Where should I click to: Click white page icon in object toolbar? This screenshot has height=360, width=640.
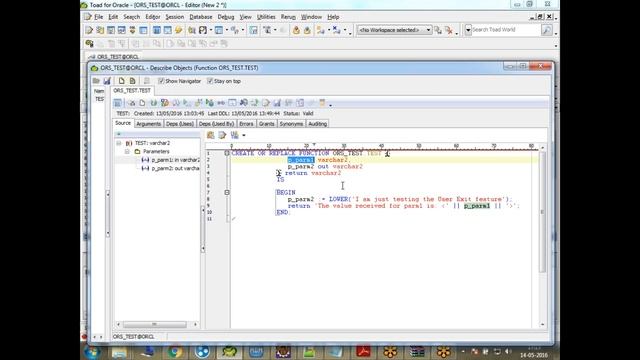pos(142,103)
